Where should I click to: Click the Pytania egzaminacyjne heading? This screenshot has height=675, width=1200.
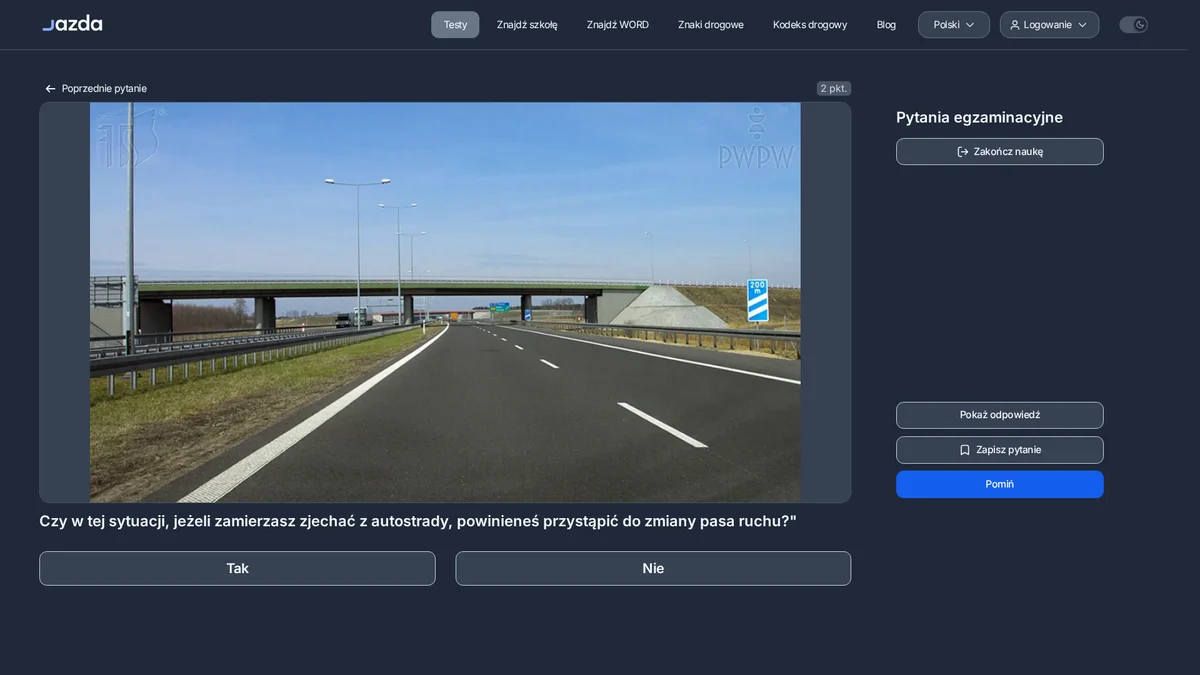[979, 117]
